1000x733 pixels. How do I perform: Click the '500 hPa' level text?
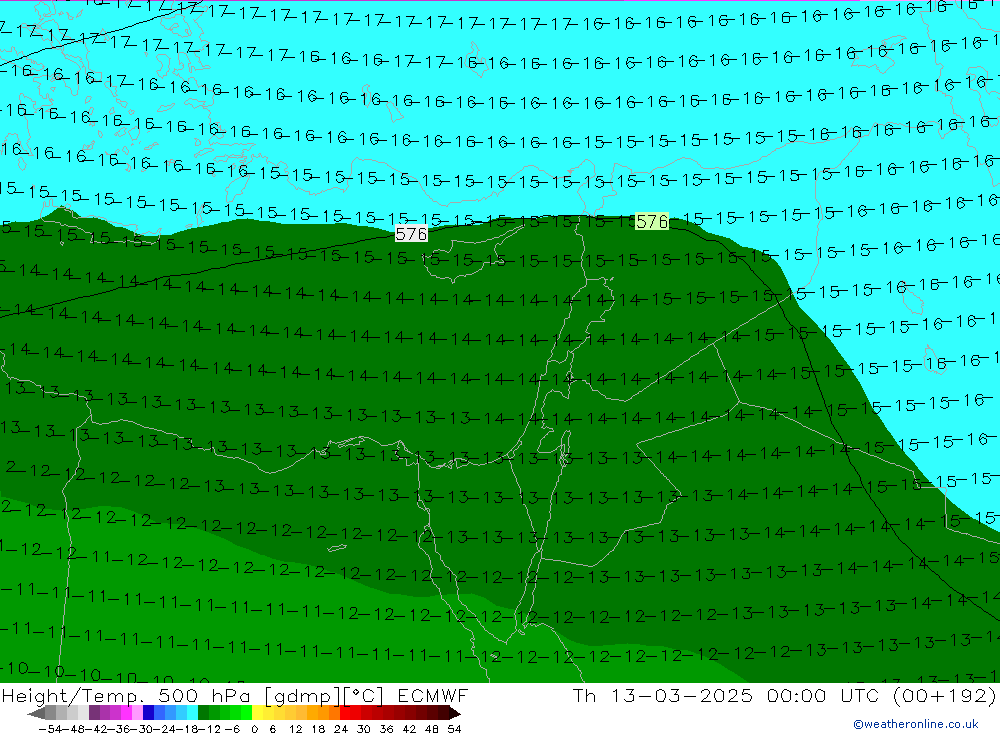207,695
